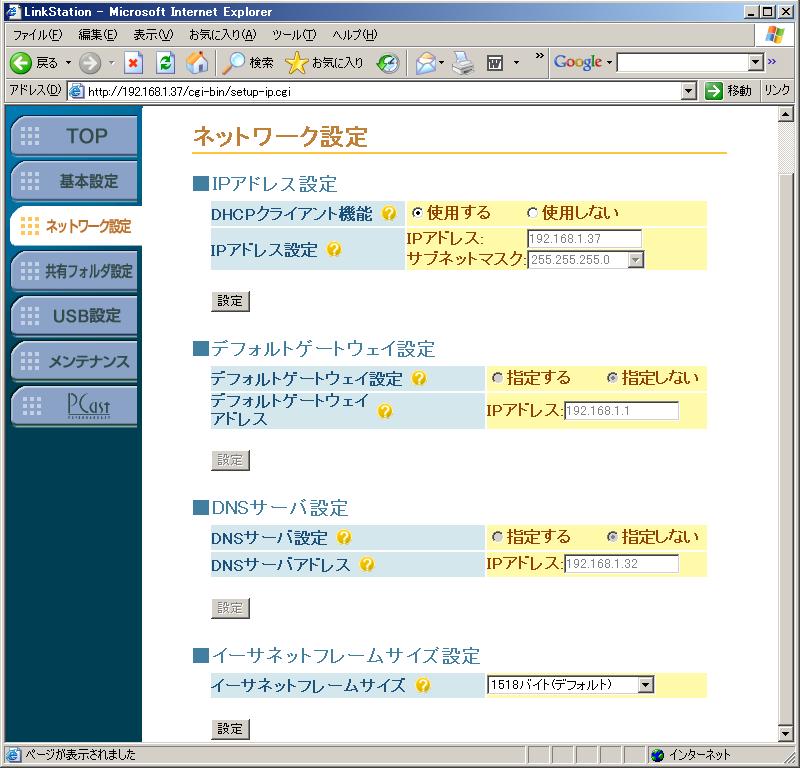This screenshot has height=768, width=800.
Task: Click help icon beside デフォルトゲートウェイ設定 row
Action: coord(418,378)
